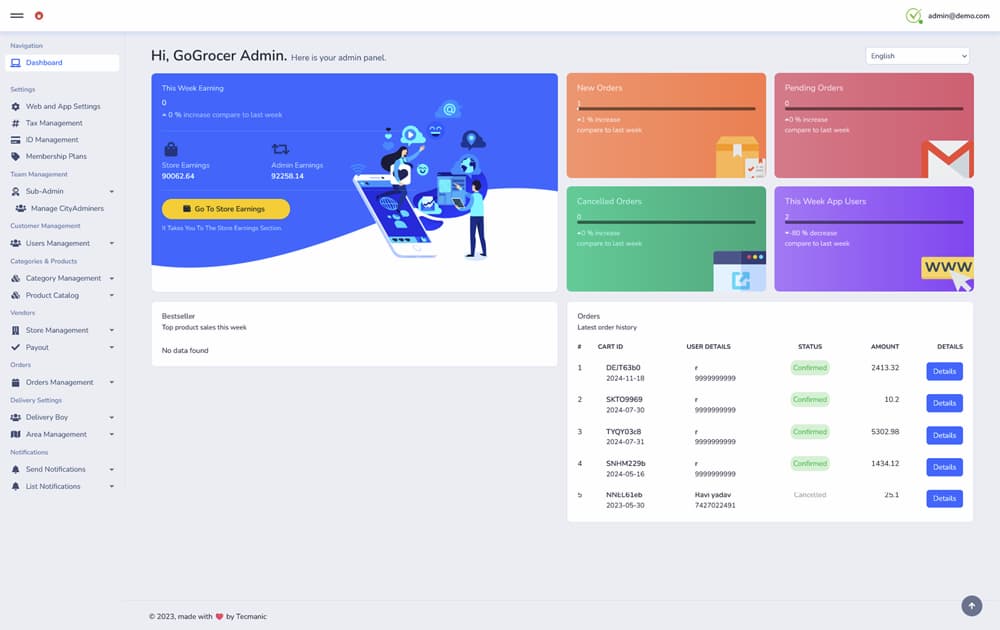Click the New Orders progress bar
This screenshot has width=1000, height=630.
[666, 109]
